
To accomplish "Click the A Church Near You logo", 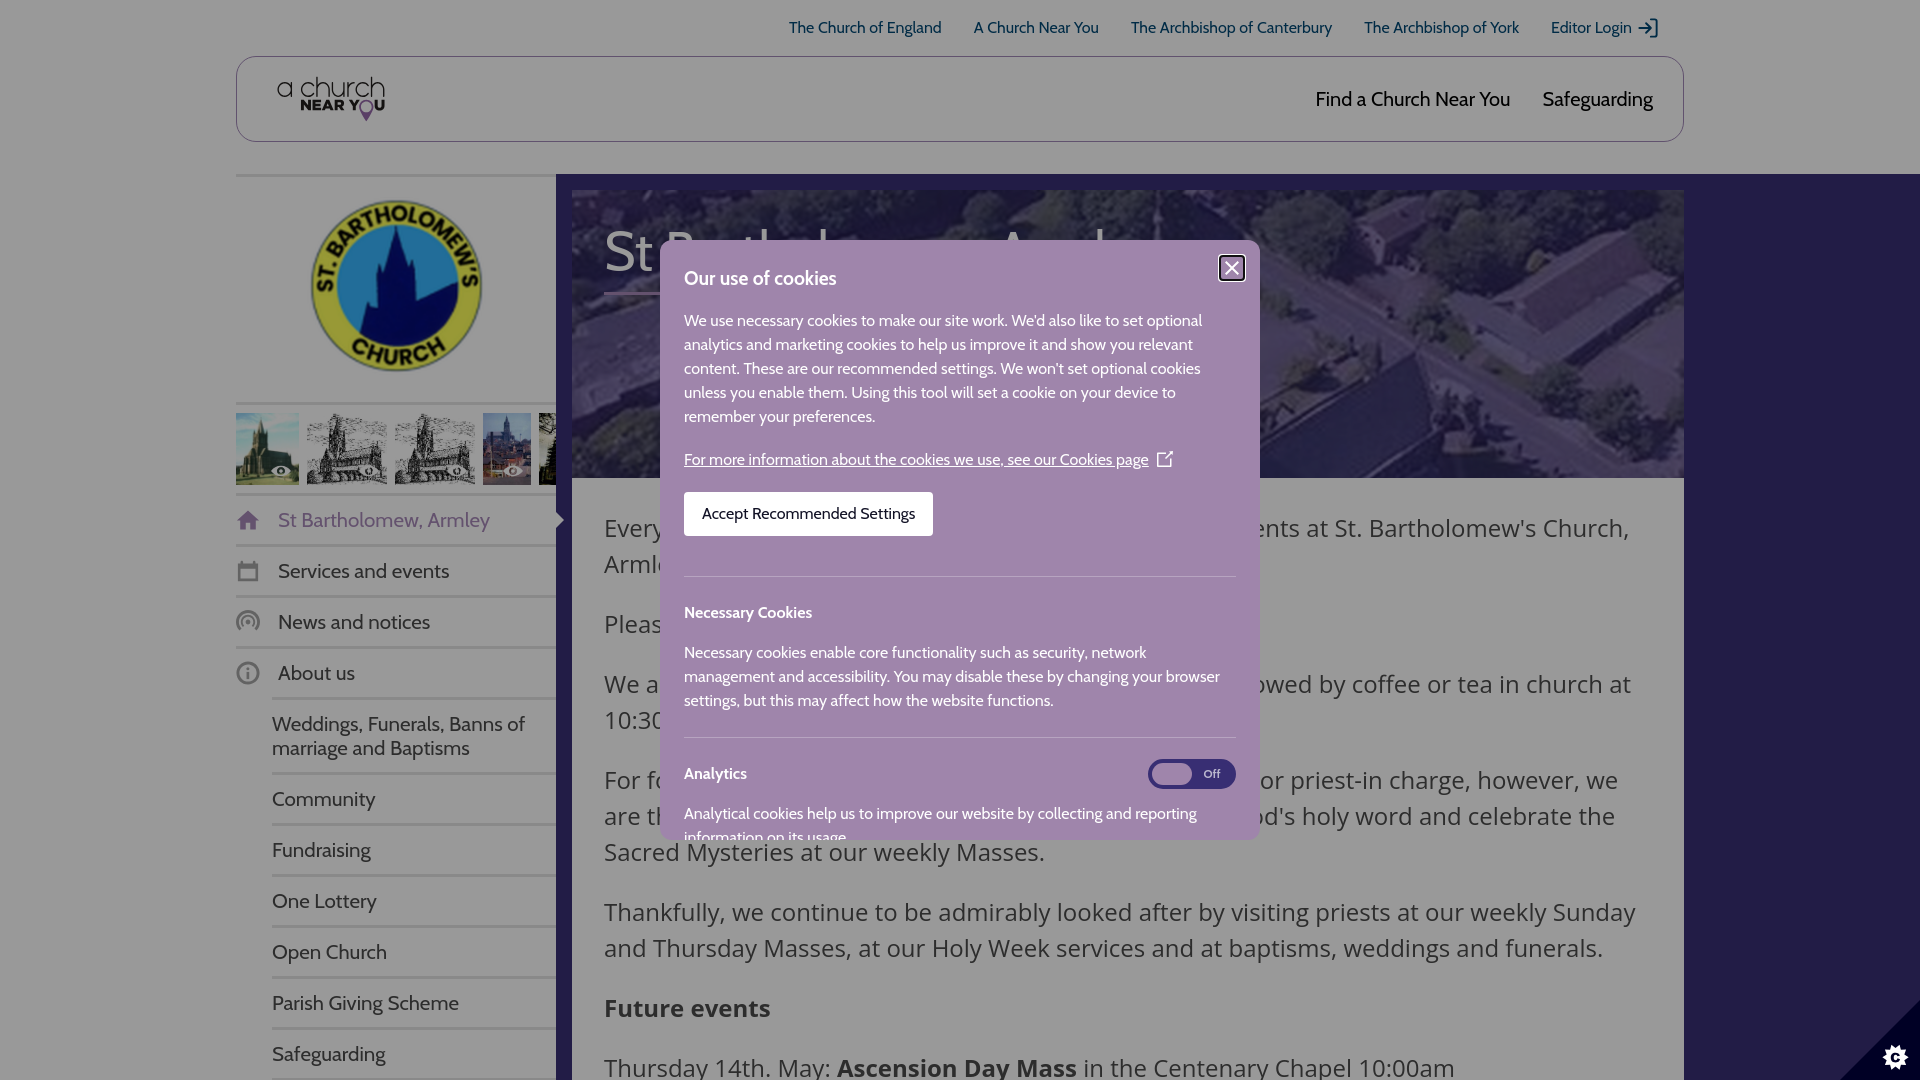I will coord(331,98).
